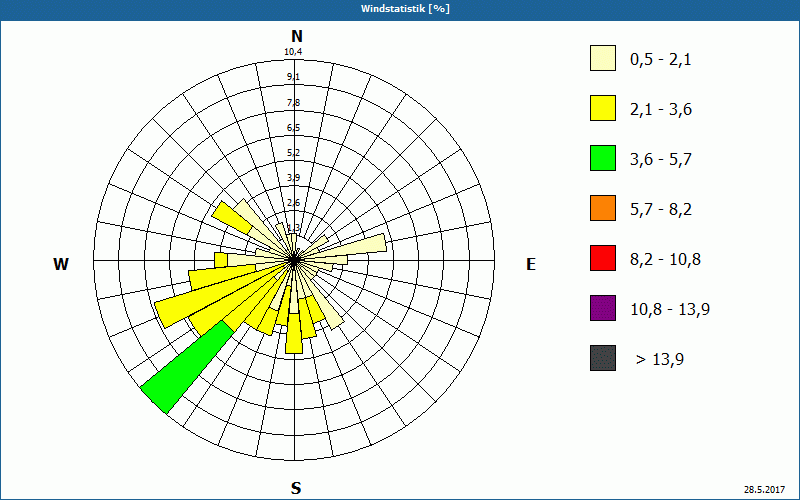Click the legend label '2,1 - 3,6'
This screenshot has height=500, width=800.
coord(661,110)
